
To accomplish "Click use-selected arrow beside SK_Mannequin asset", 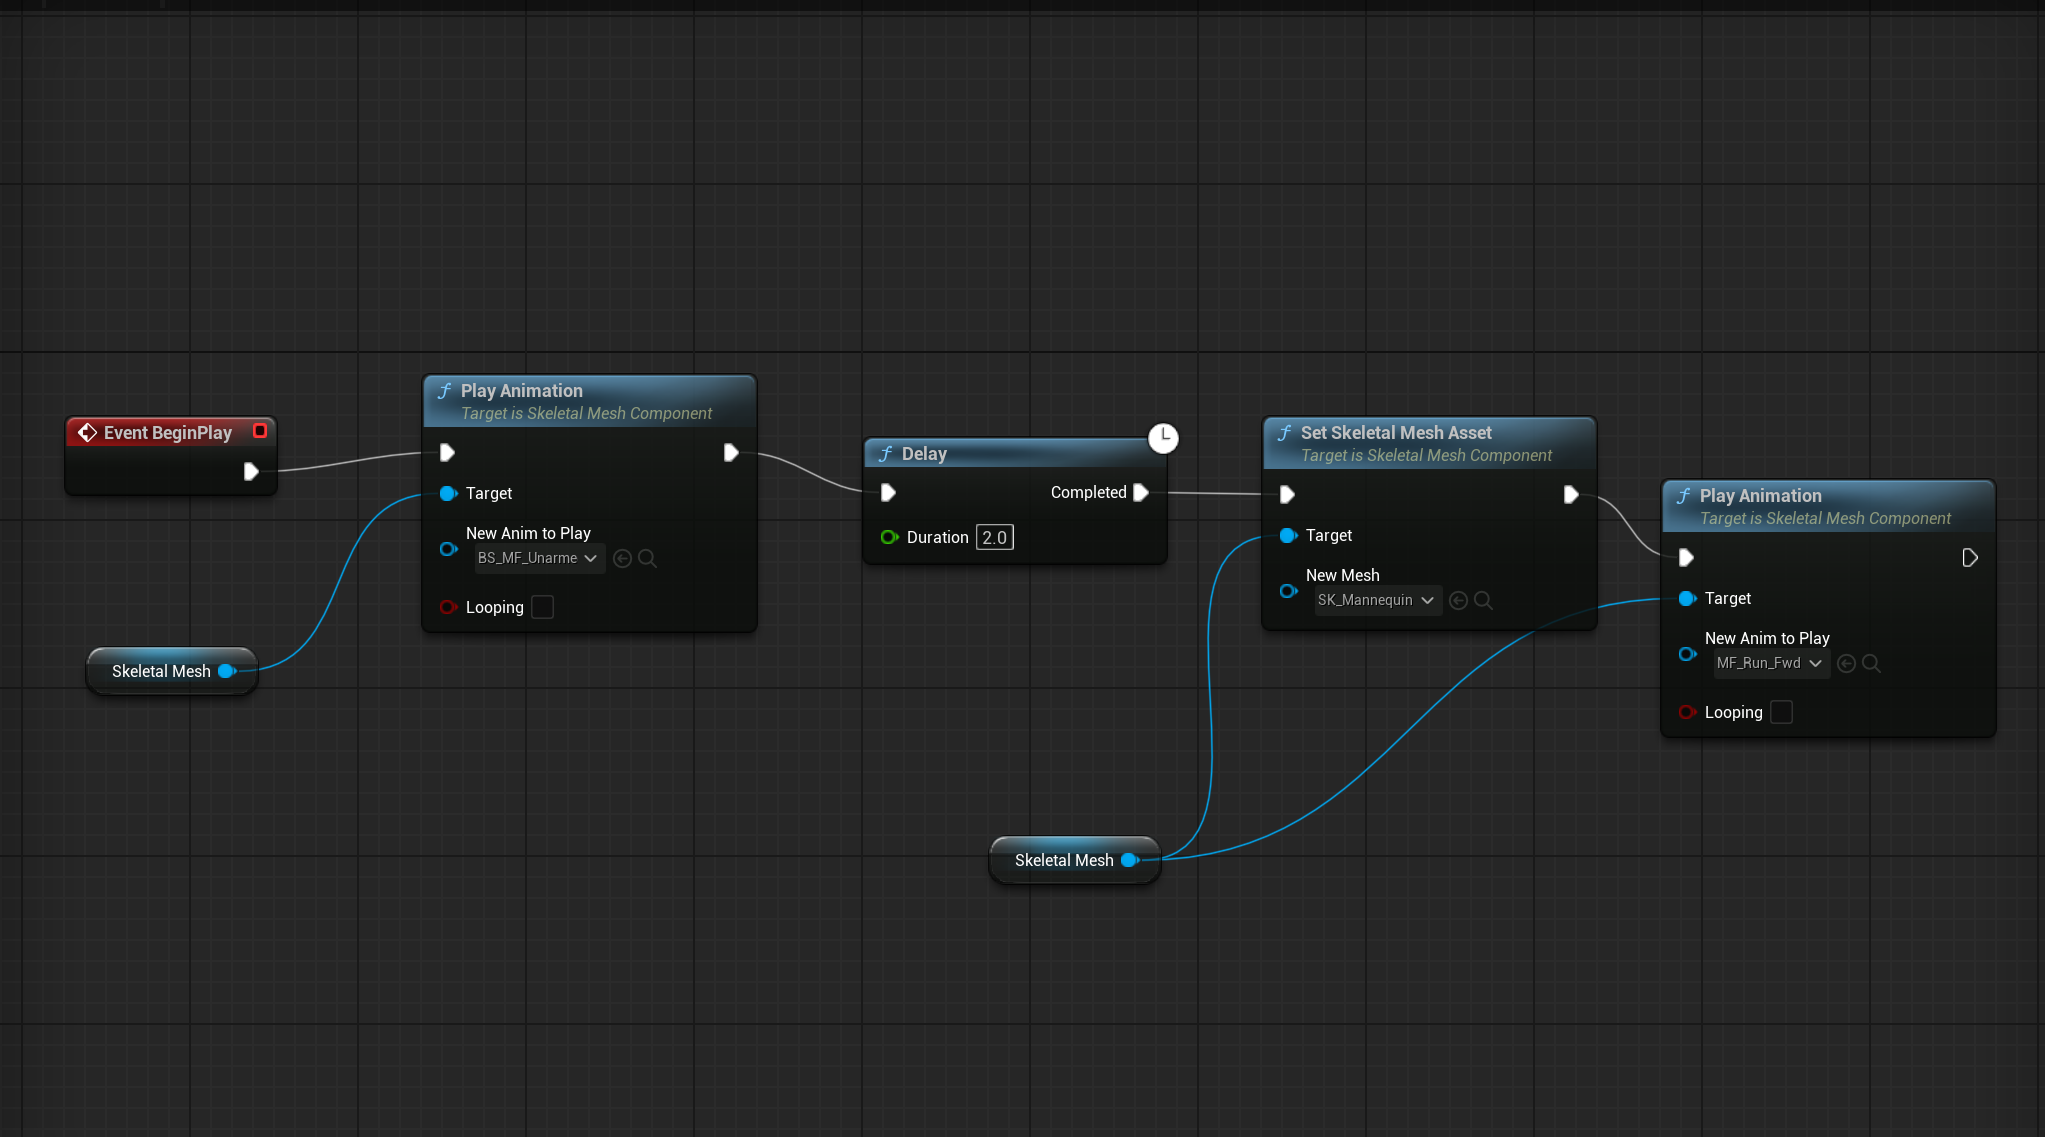I will pos(1458,600).
